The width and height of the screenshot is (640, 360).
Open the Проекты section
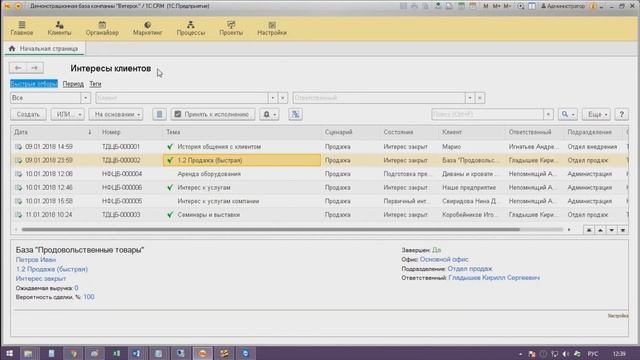(x=231, y=28)
